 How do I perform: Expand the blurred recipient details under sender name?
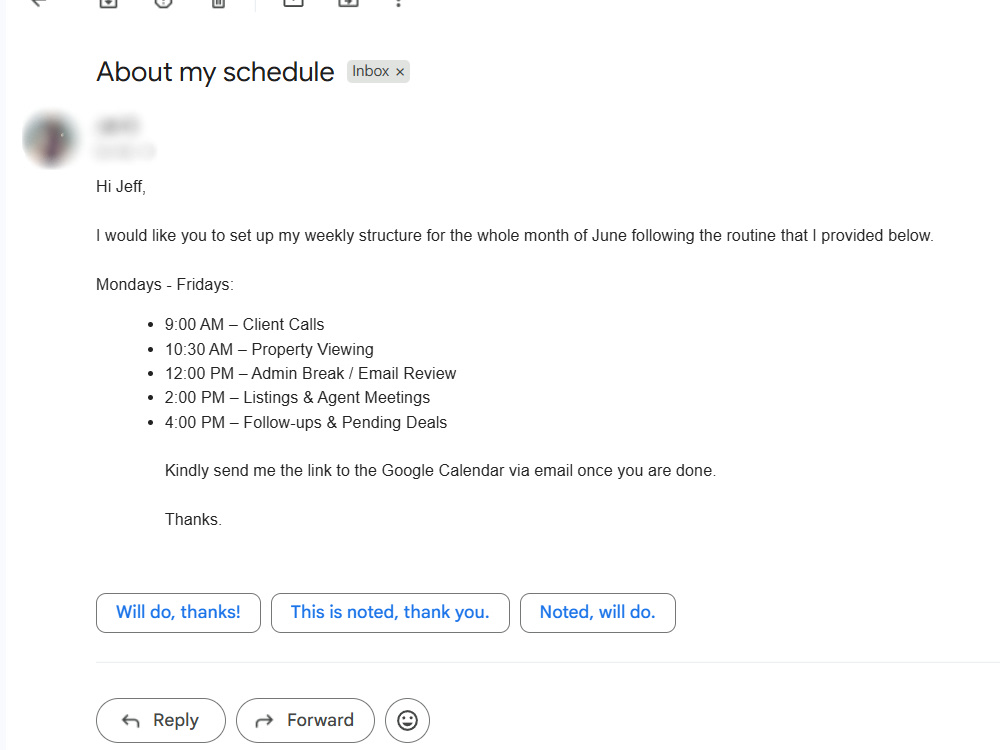coord(125,152)
